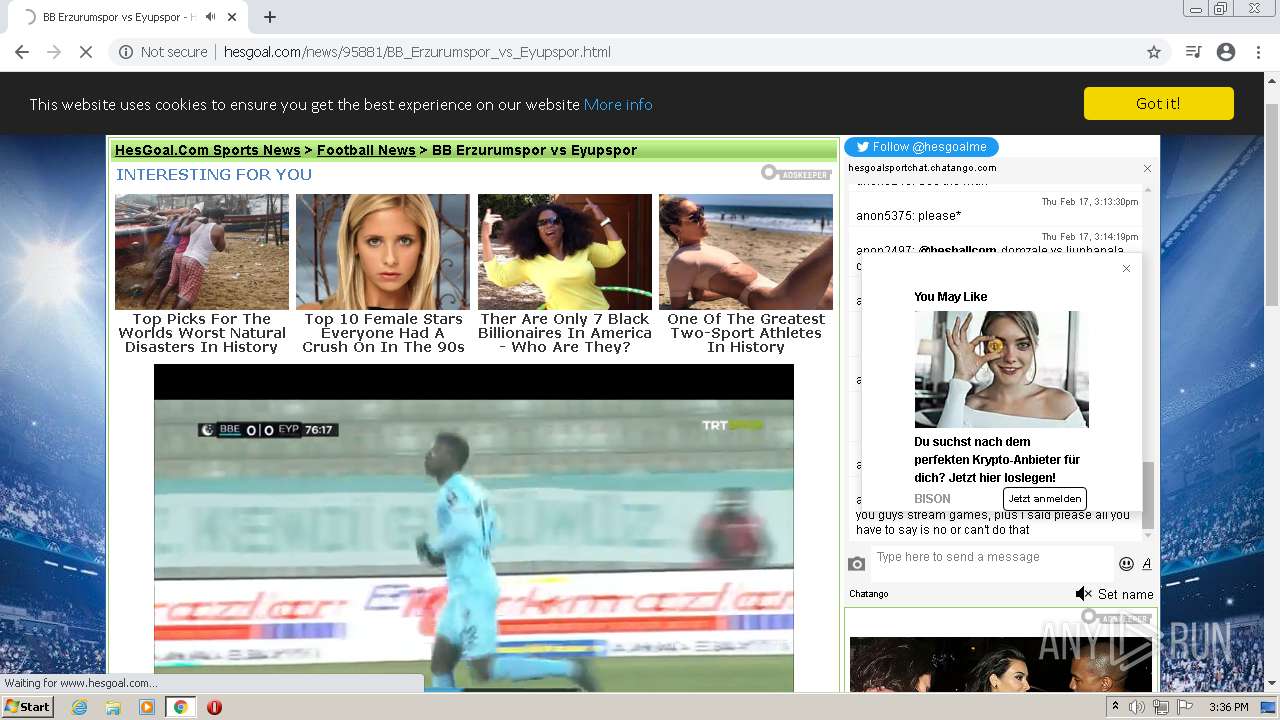
Task: Open a new browser tab
Action: [x=270, y=17]
